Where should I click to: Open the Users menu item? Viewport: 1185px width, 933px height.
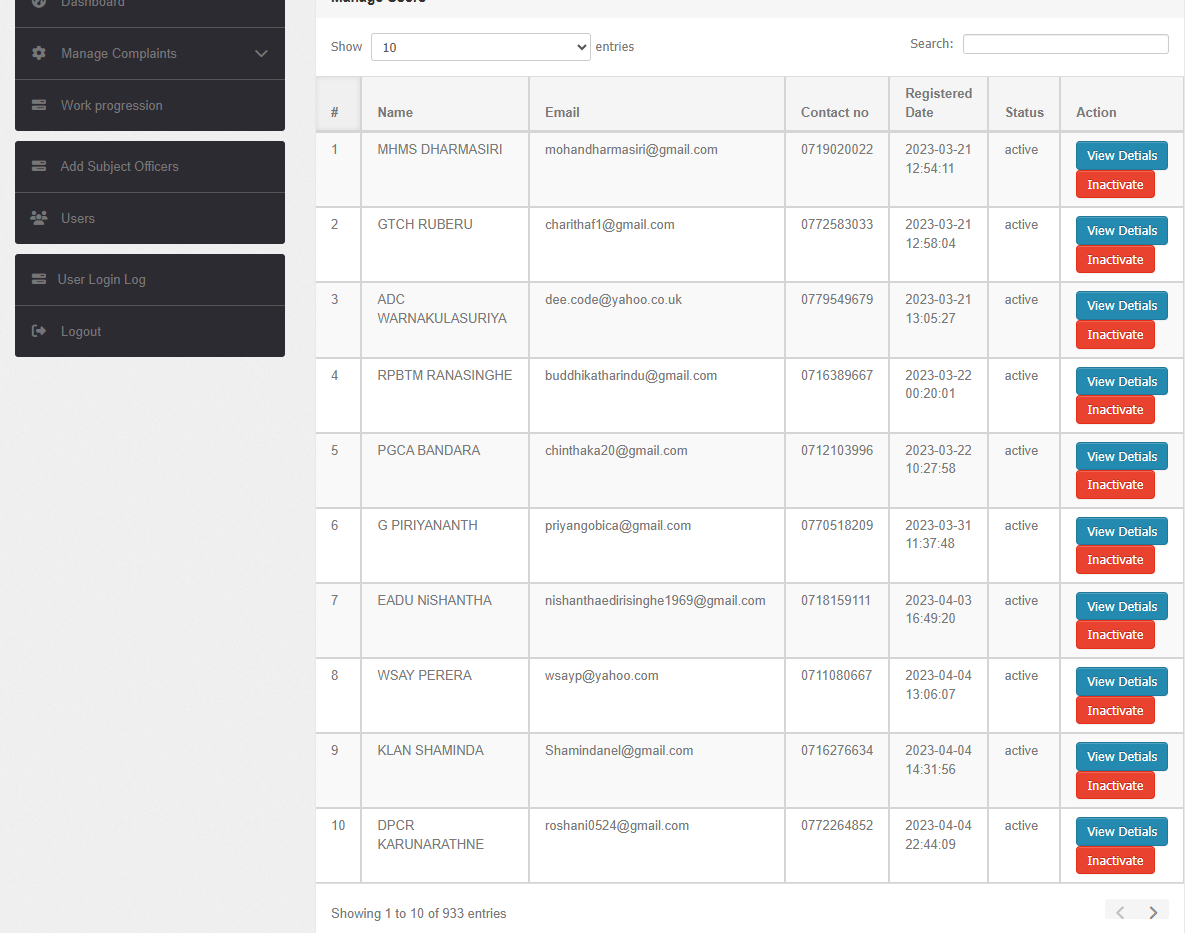pyautogui.click(x=150, y=218)
